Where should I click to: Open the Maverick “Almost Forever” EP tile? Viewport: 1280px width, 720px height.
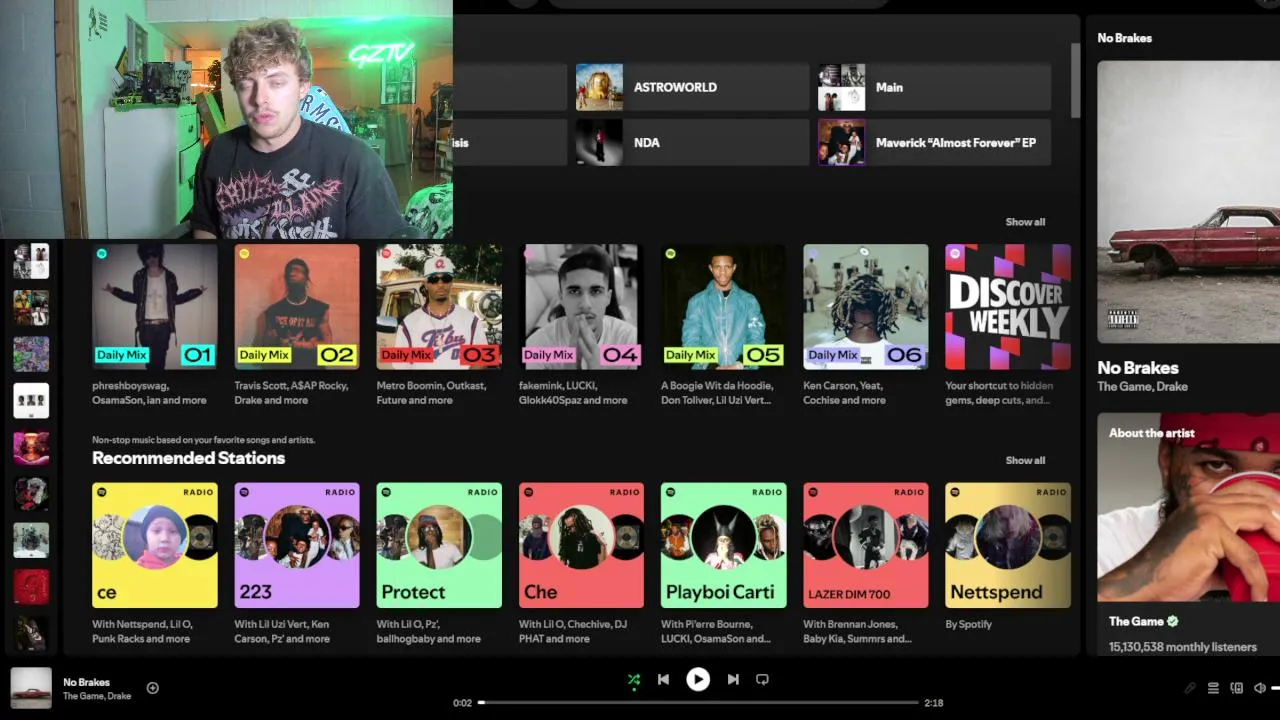coord(934,142)
